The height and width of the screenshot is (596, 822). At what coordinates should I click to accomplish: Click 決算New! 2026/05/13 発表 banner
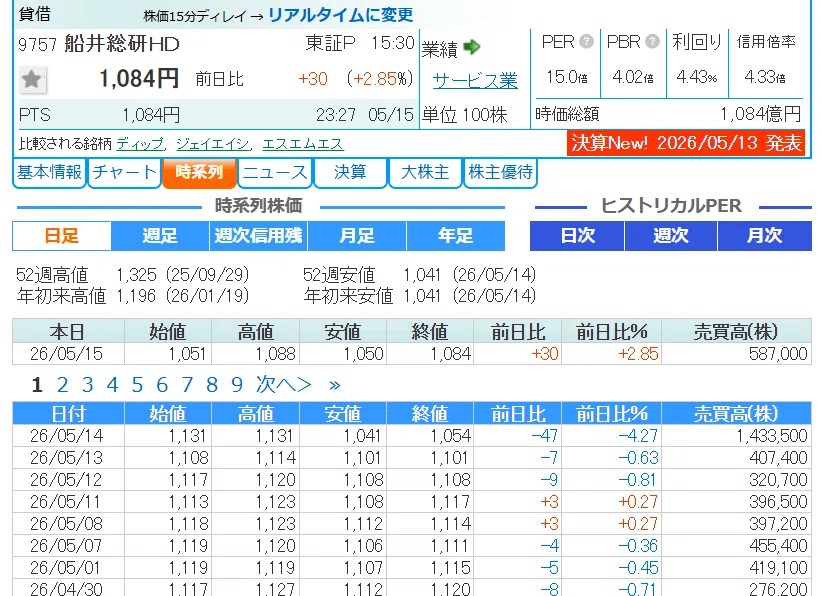(x=686, y=143)
